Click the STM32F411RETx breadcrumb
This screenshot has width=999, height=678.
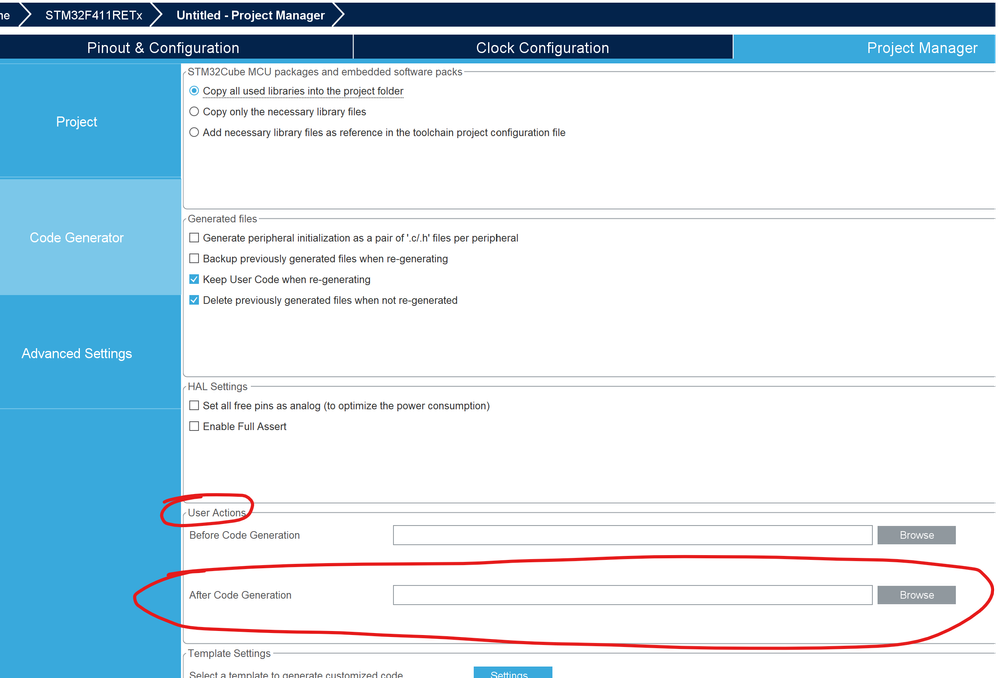[94, 15]
